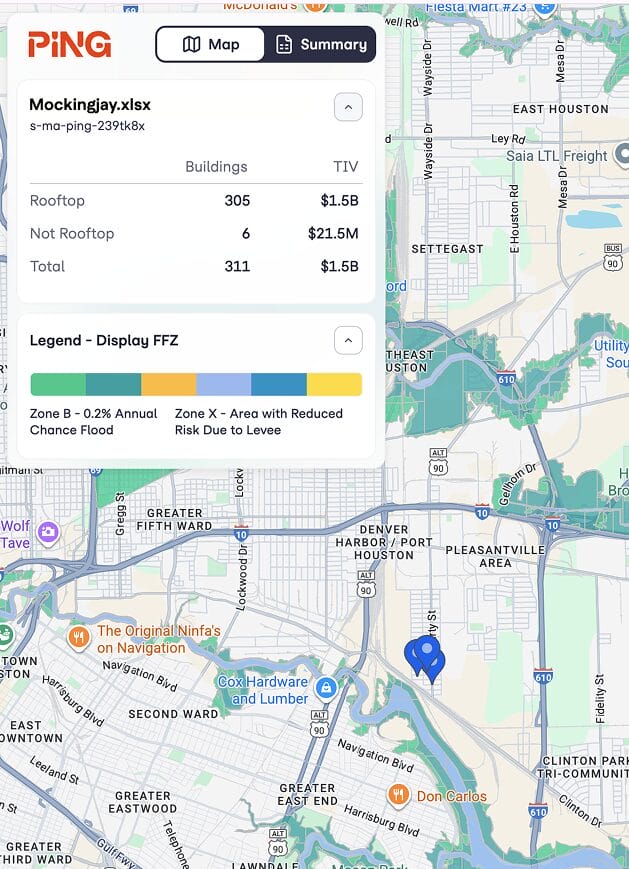Click the PING logo
Image resolution: width=629 pixels, height=869 pixels.
[x=69, y=44]
